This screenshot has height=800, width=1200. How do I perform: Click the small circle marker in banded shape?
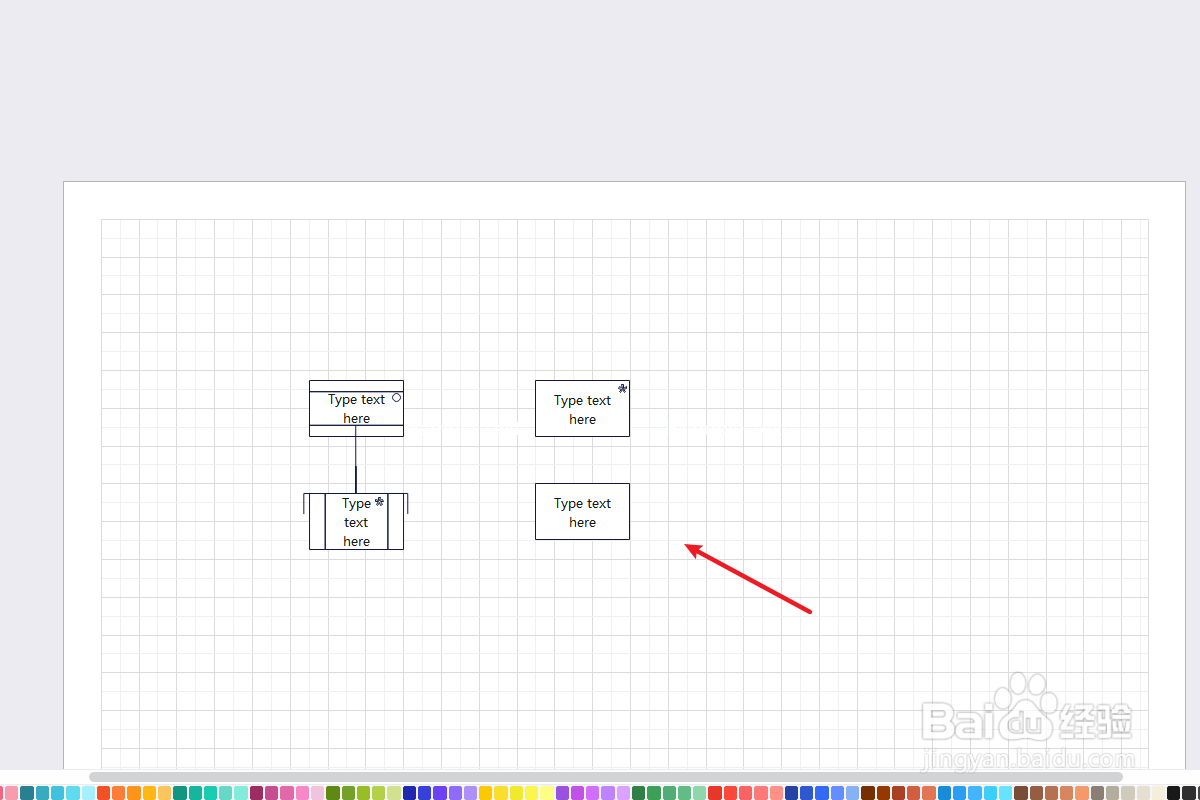coord(397,398)
